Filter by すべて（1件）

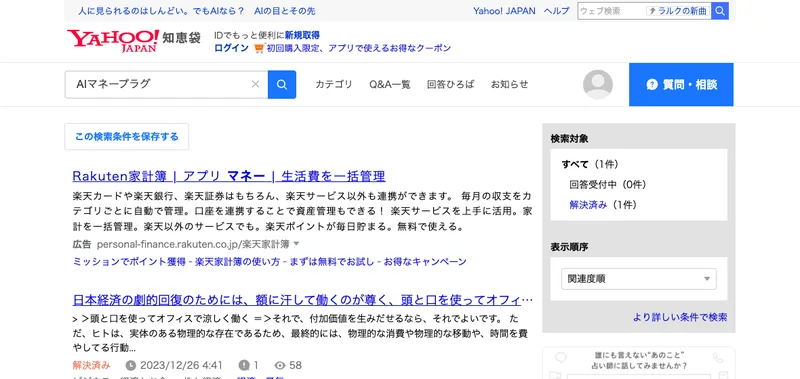tap(590, 164)
